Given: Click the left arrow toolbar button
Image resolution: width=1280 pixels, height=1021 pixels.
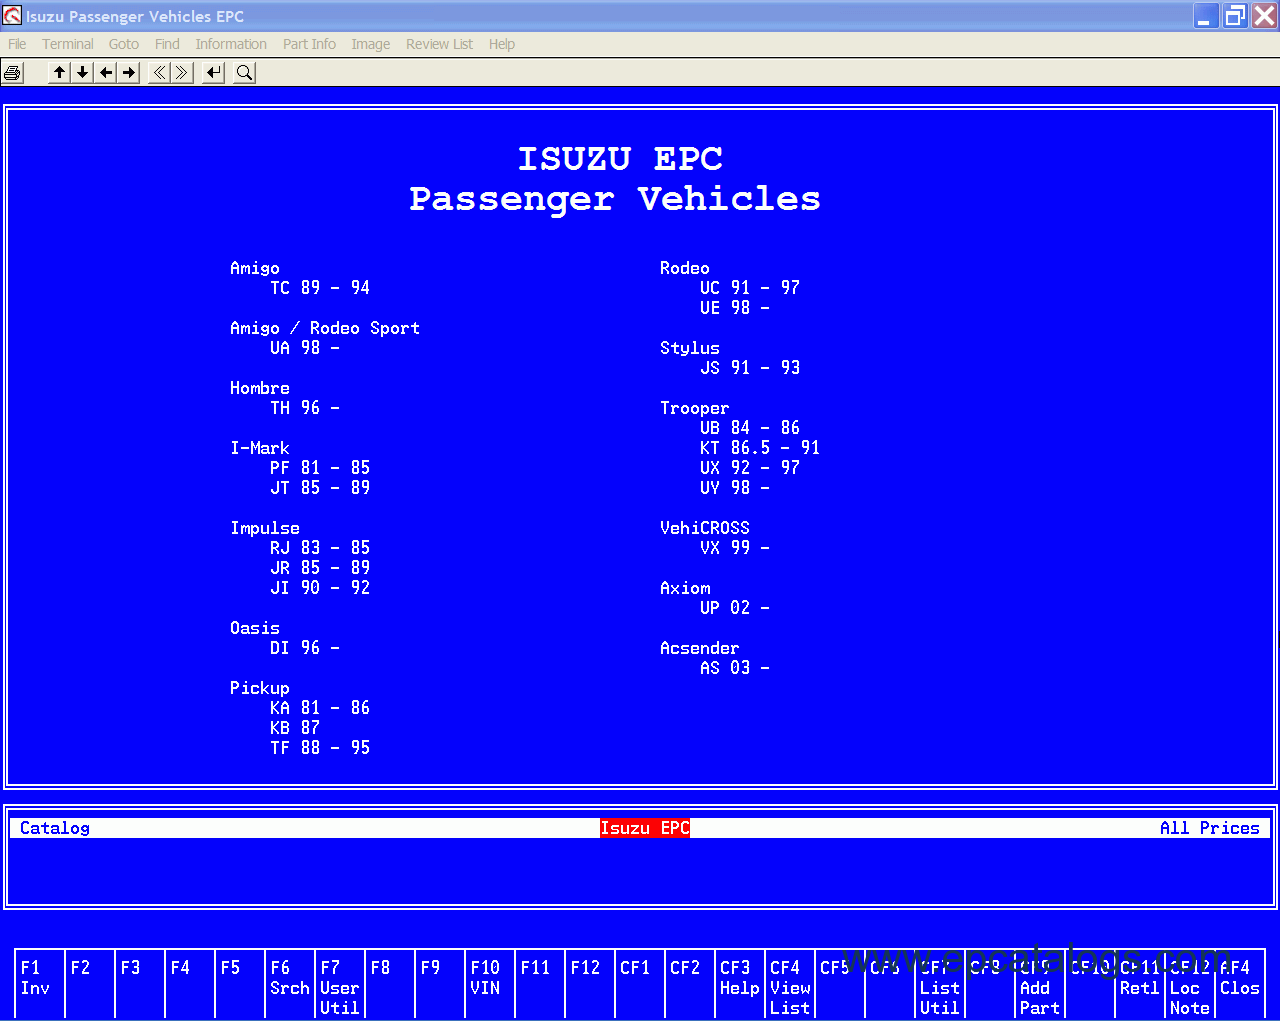Looking at the screenshot, I should click(106, 72).
